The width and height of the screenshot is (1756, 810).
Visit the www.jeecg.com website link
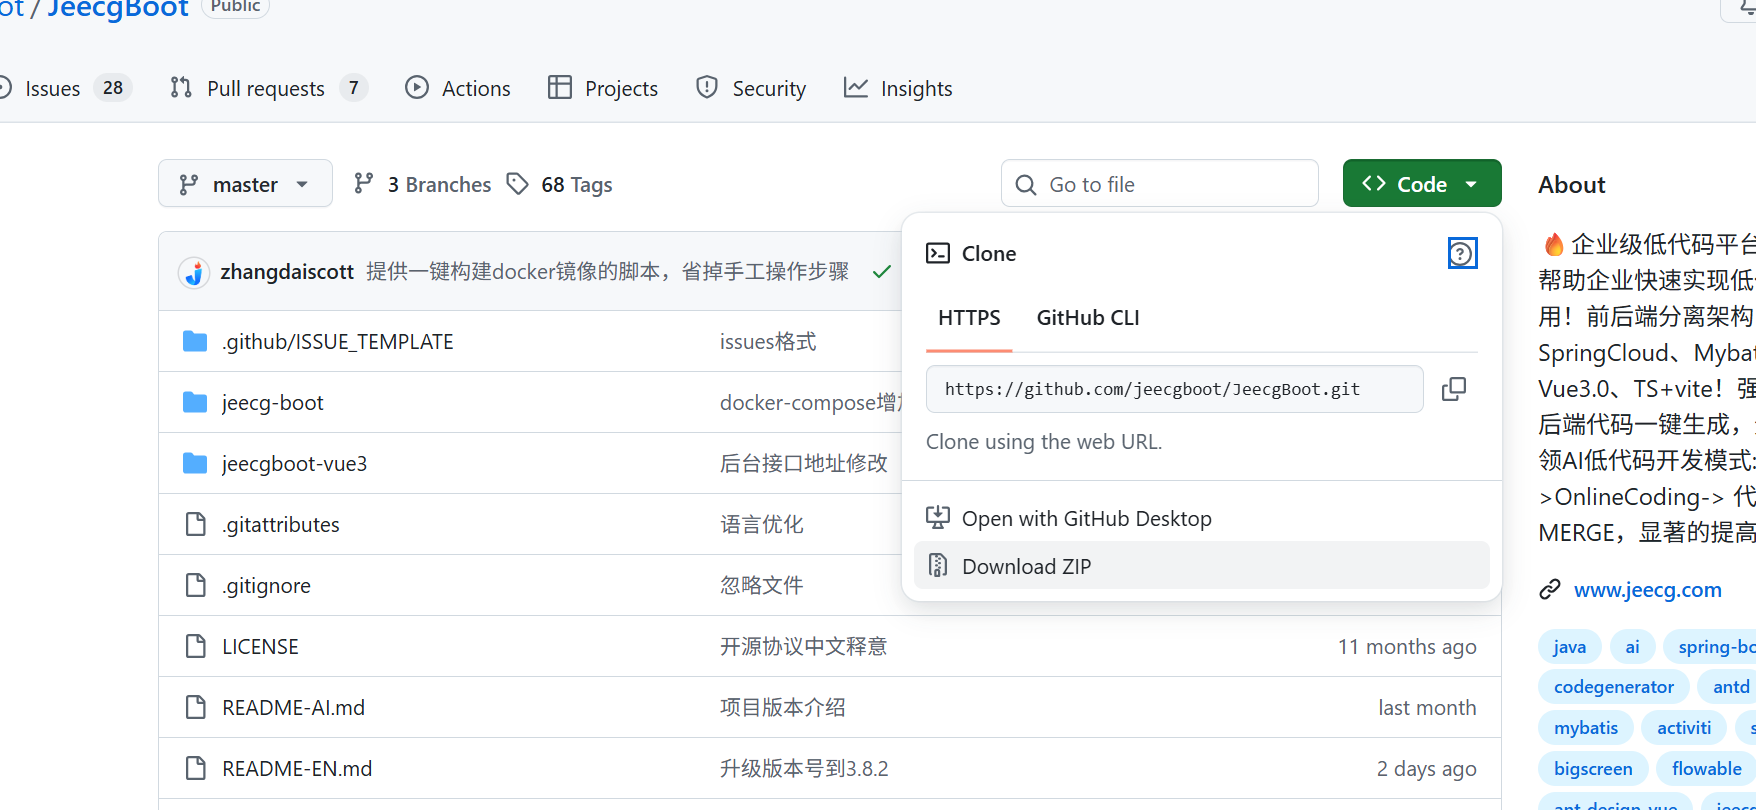click(1648, 590)
